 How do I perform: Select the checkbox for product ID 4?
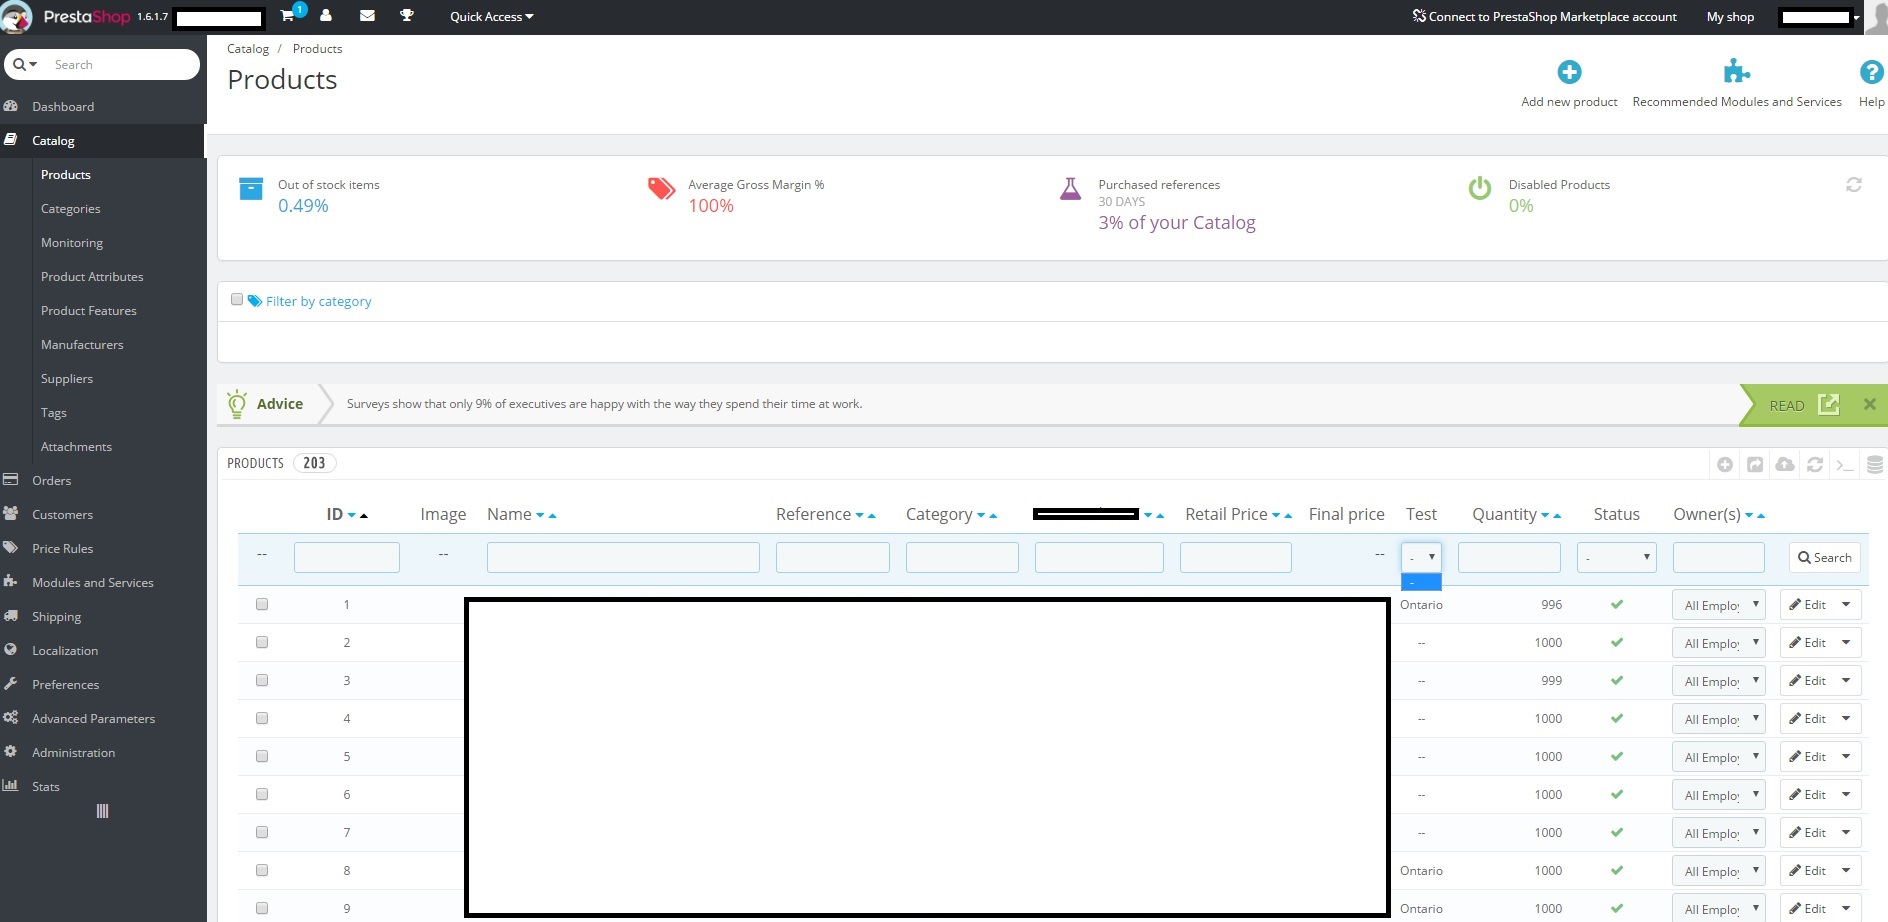click(x=262, y=718)
